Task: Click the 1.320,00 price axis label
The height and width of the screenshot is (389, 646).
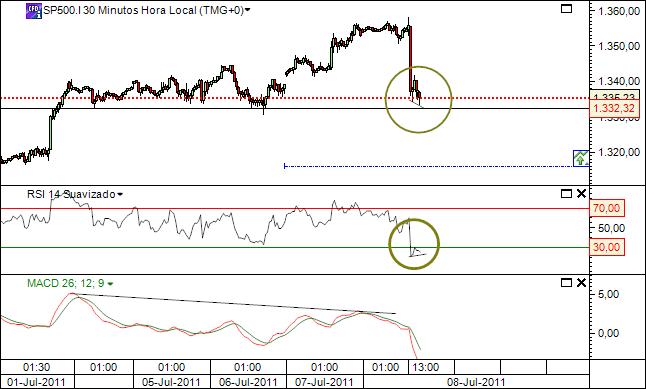Action: pyautogui.click(x=618, y=152)
